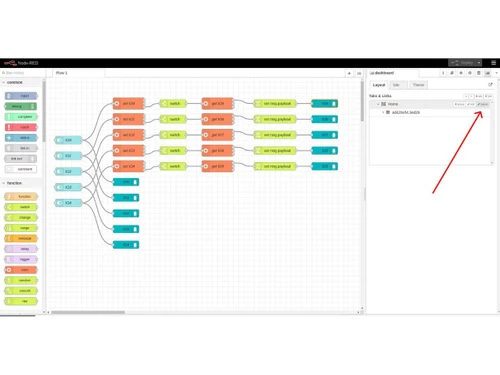The width and height of the screenshot is (500, 375).
Task: Select the range node in palette
Action: point(21,228)
